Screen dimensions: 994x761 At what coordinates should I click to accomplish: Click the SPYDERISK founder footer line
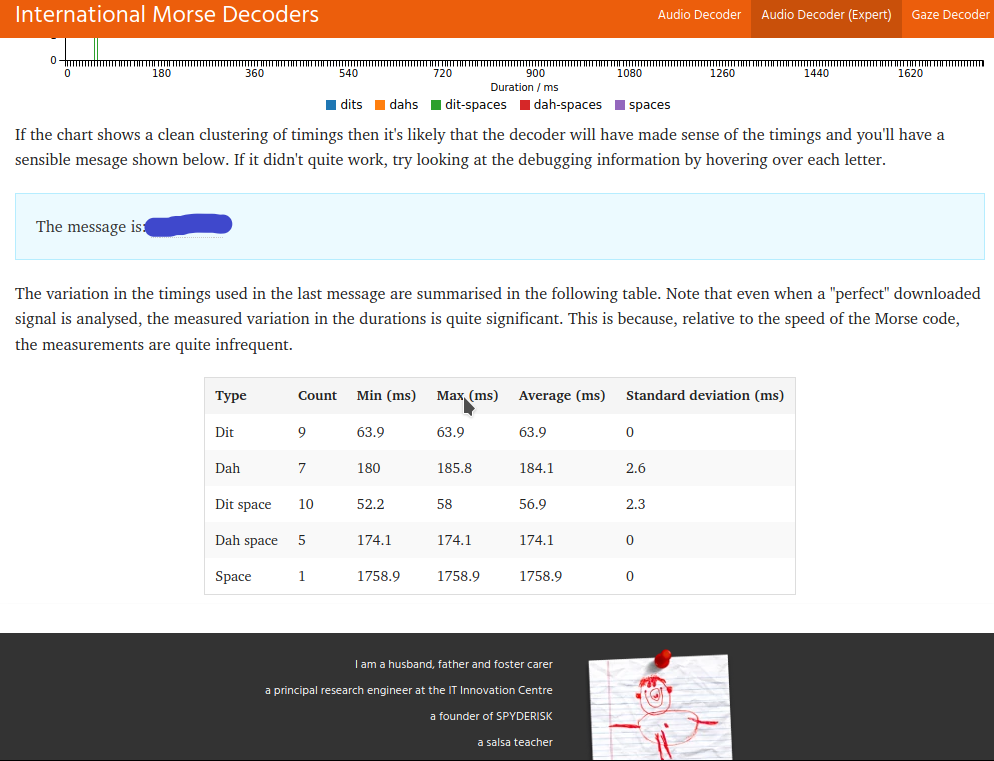[x=490, y=716]
